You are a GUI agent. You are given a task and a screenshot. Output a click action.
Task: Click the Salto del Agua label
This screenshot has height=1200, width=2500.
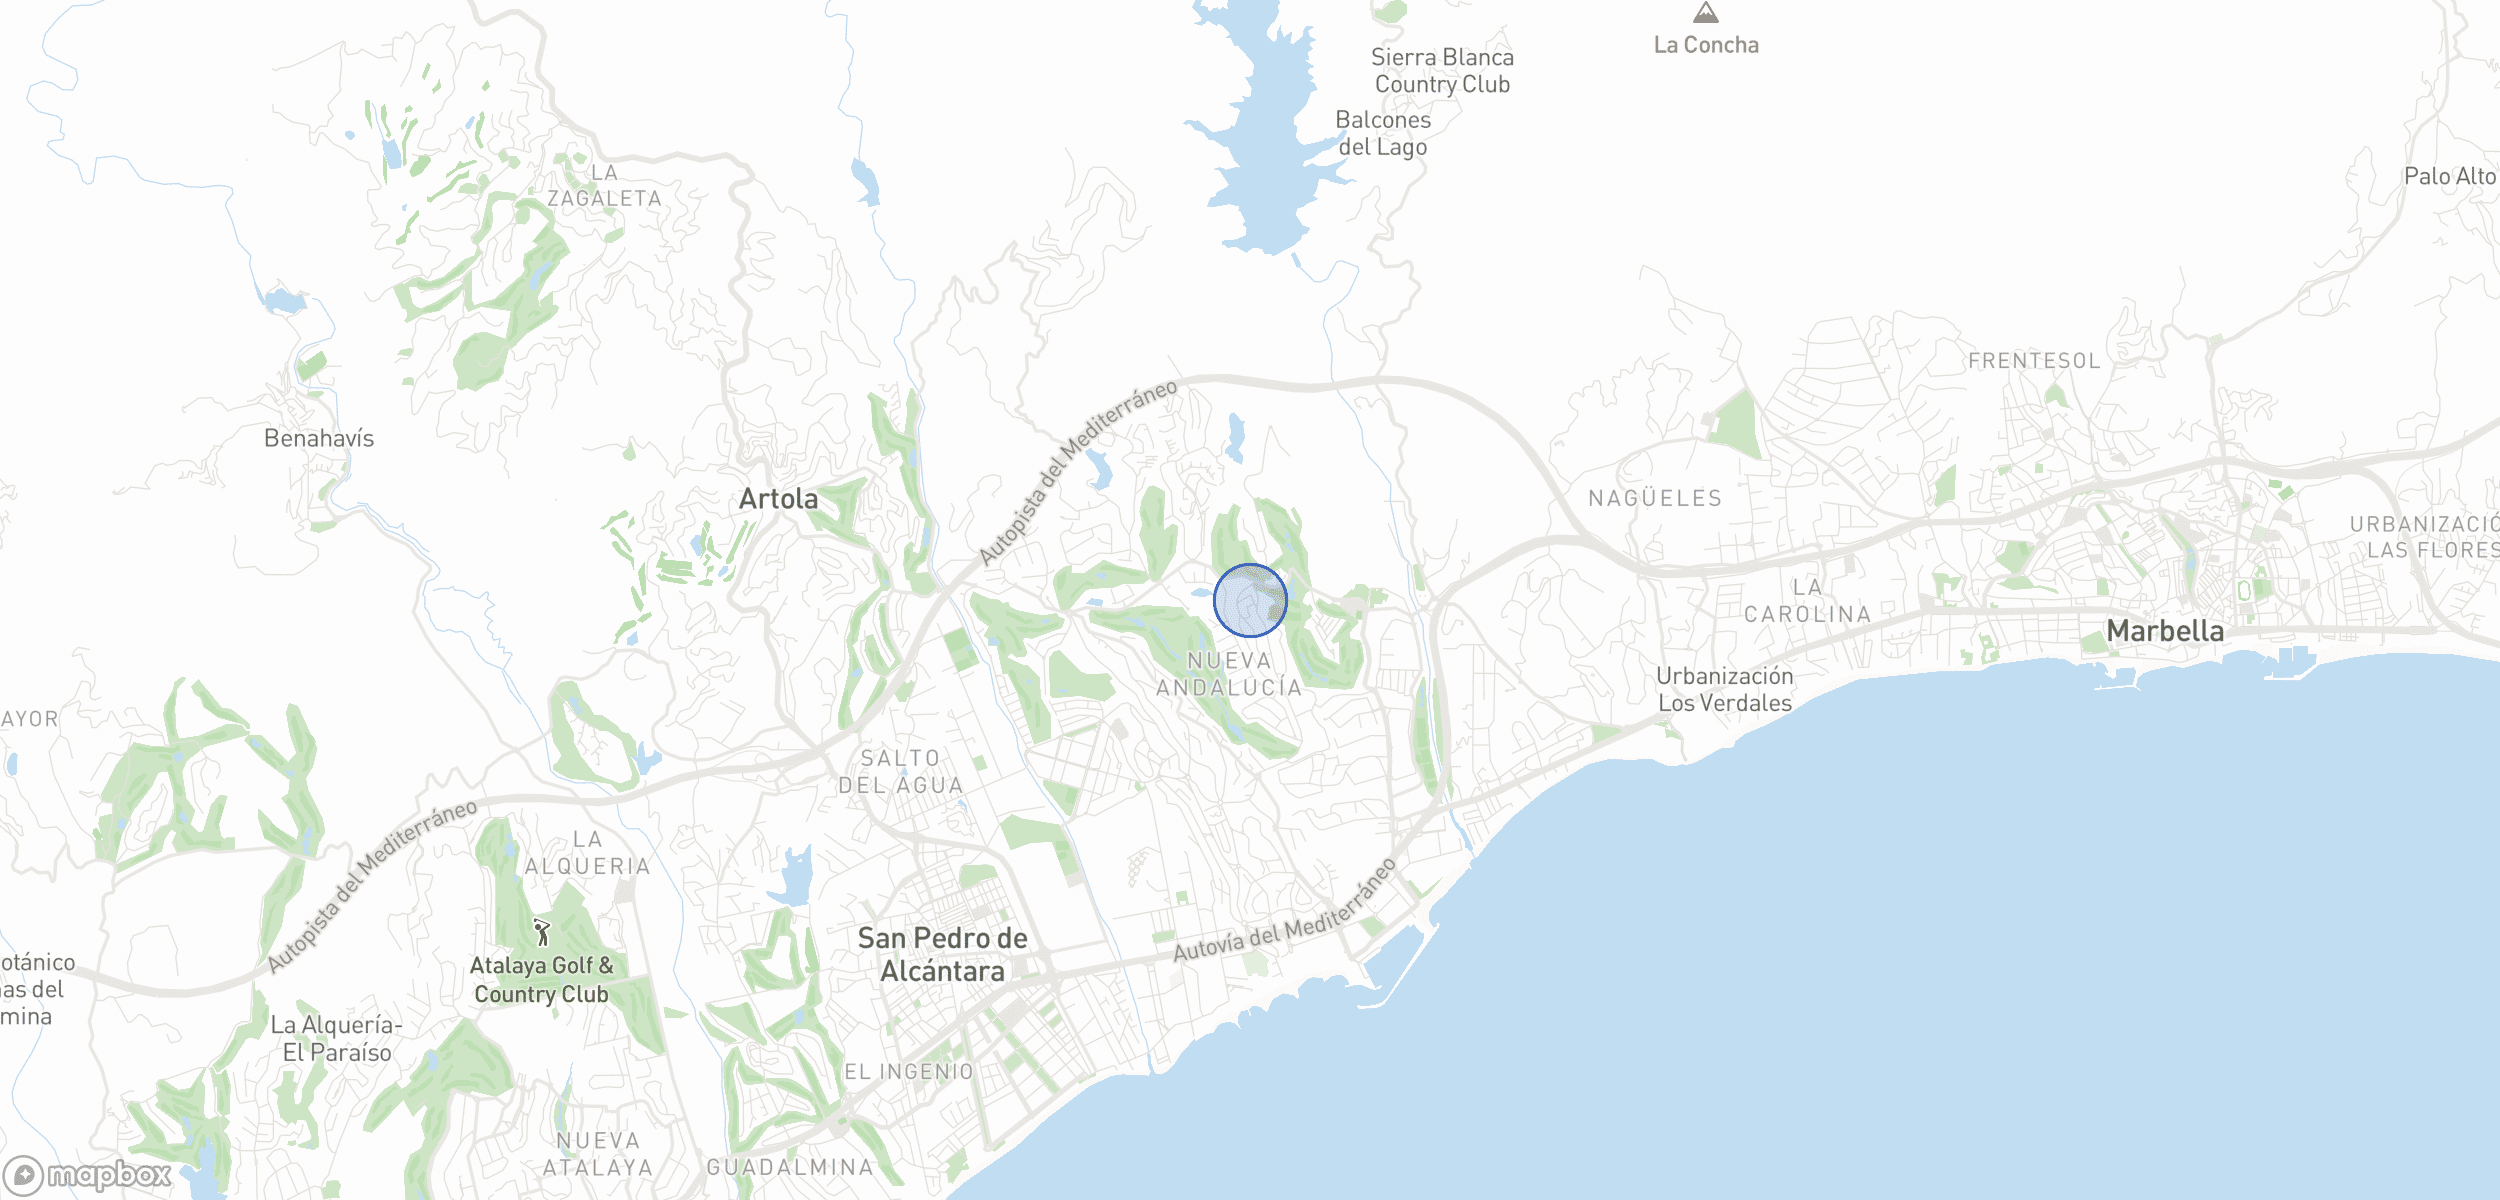[x=901, y=772]
